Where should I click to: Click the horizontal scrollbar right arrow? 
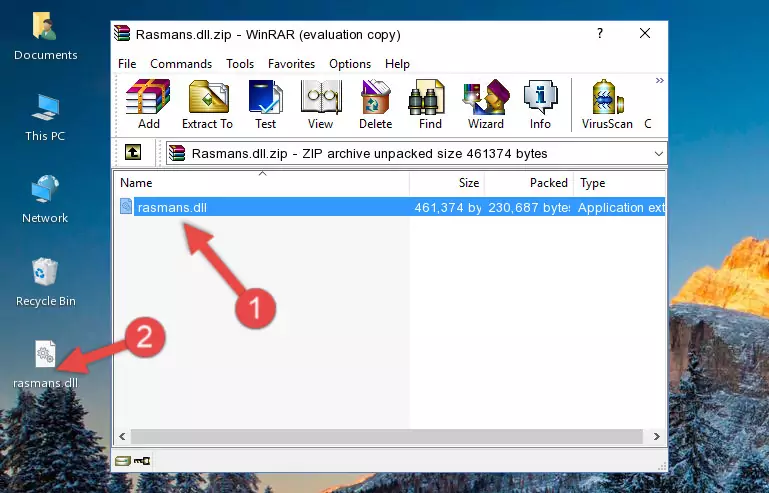coord(657,436)
